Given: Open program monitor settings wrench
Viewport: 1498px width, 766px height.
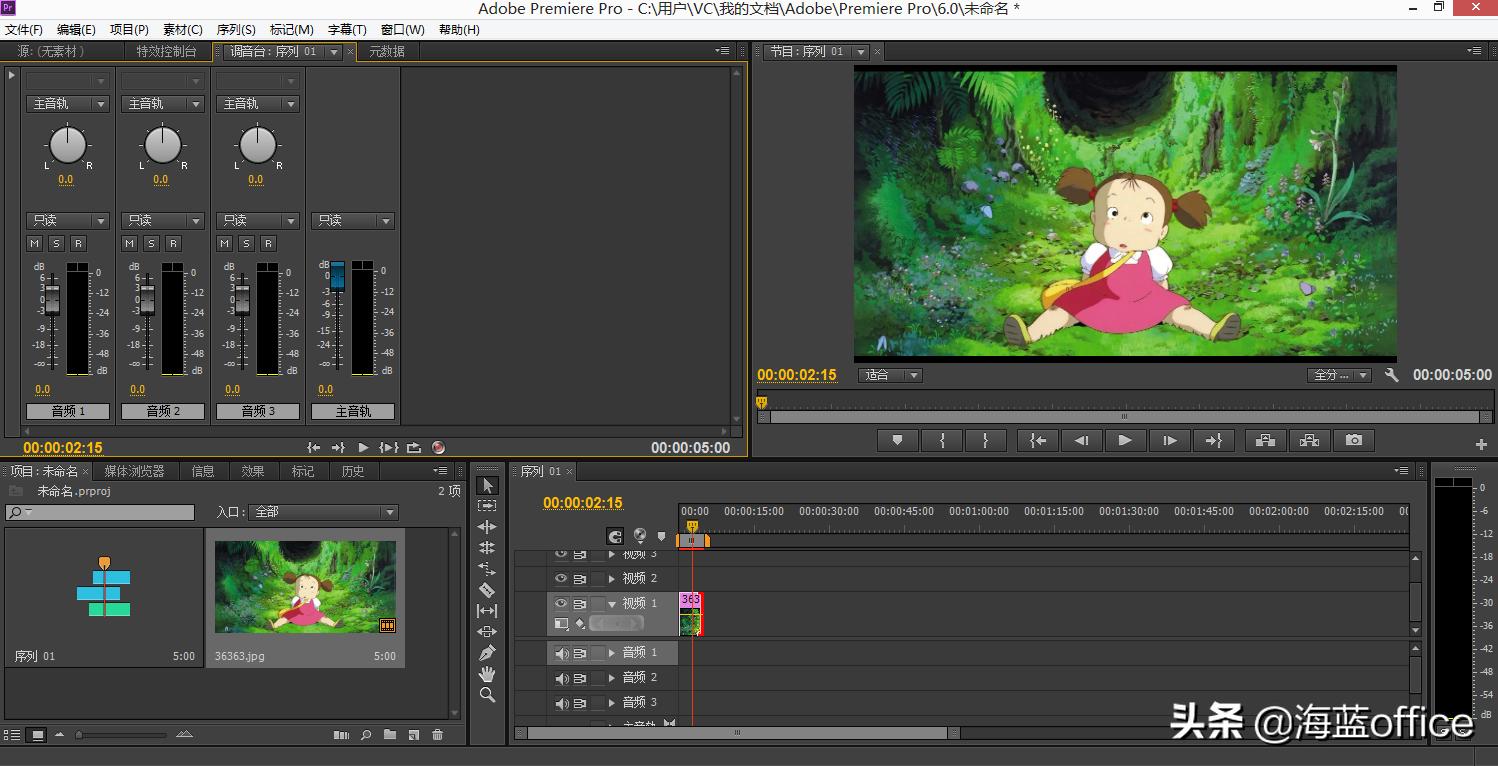Looking at the screenshot, I should tap(1391, 375).
